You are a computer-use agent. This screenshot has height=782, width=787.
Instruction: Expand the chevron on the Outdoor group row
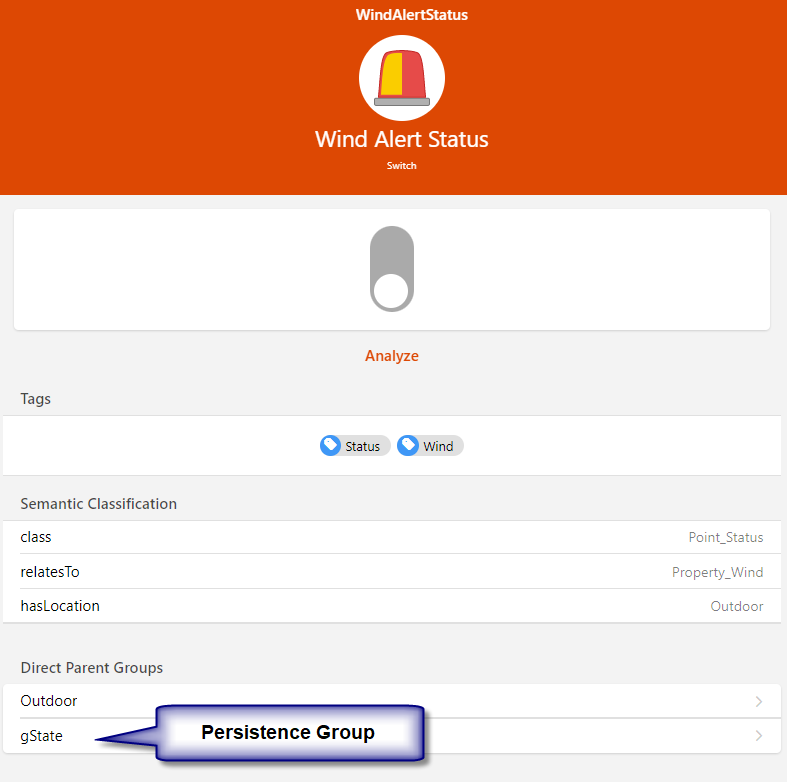pyautogui.click(x=759, y=701)
